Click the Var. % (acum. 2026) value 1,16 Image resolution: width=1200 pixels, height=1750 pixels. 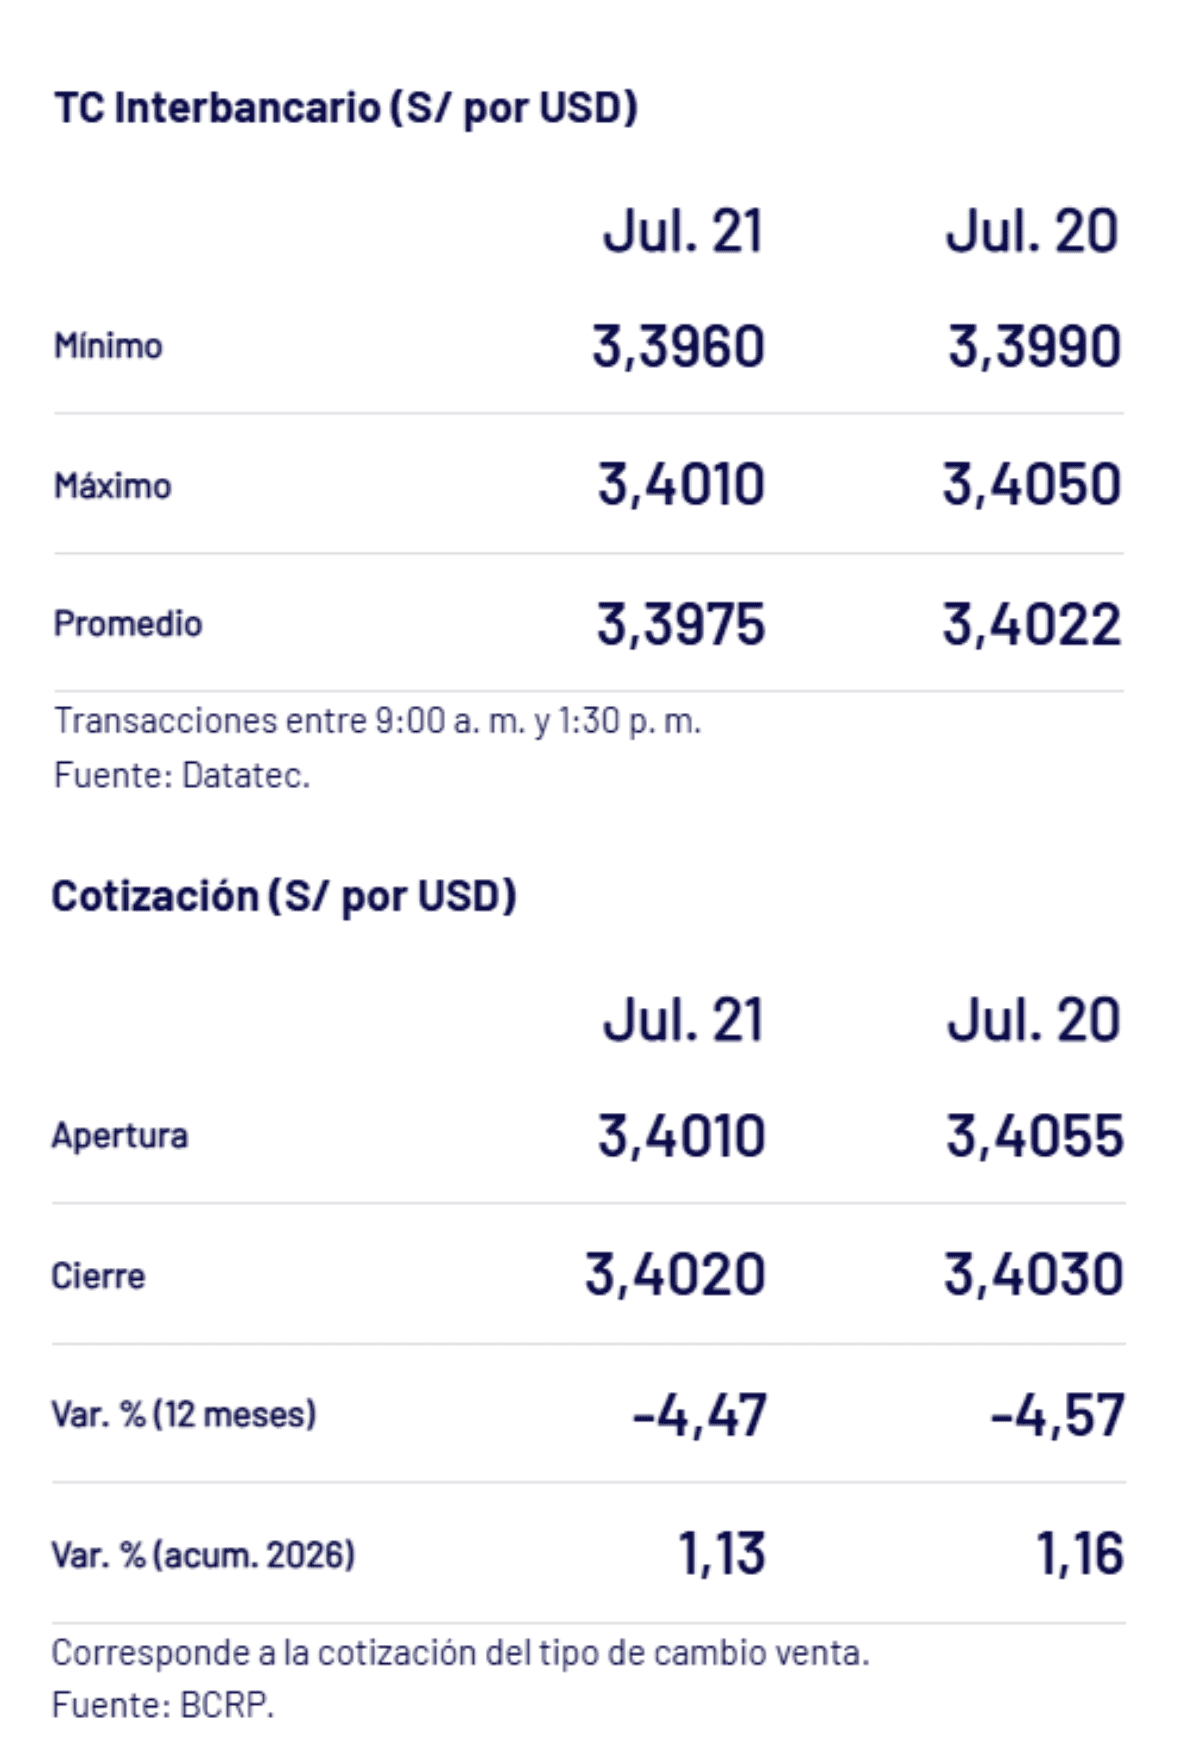point(1080,1555)
